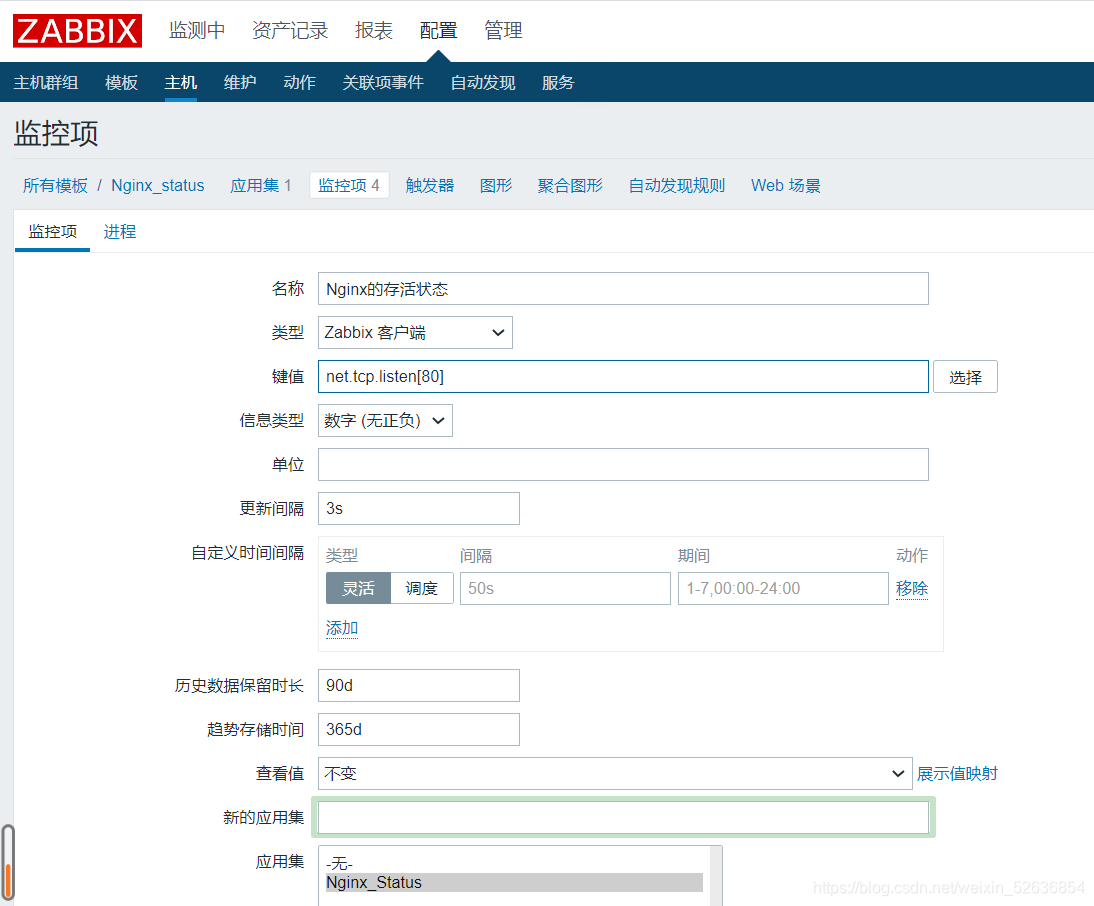Click the 更新间隔 field showing 3s

pyautogui.click(x=419, y=508)
